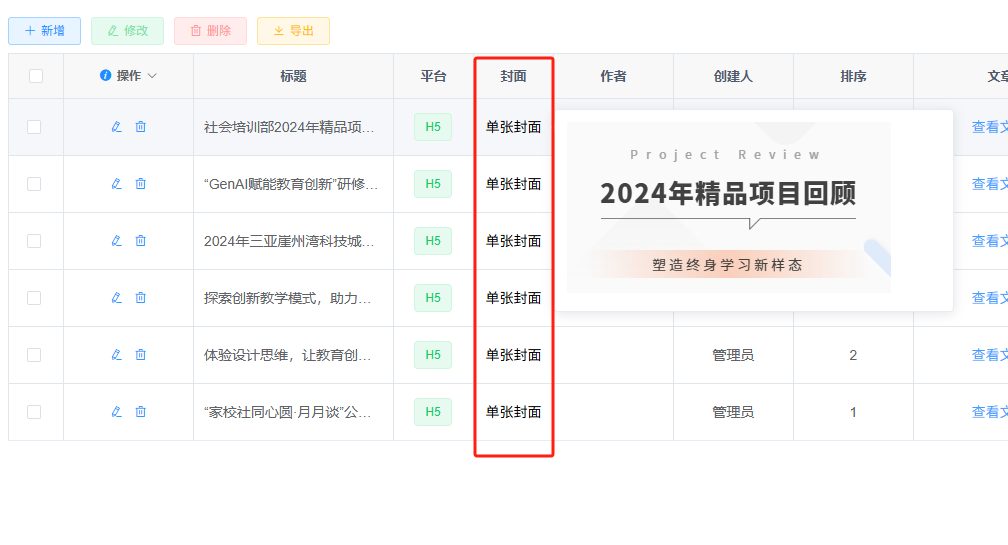The image size is (1008, 545).
Task: Edit pencil icon for 体验设计思维 row
Action: [x=116, y=355]
